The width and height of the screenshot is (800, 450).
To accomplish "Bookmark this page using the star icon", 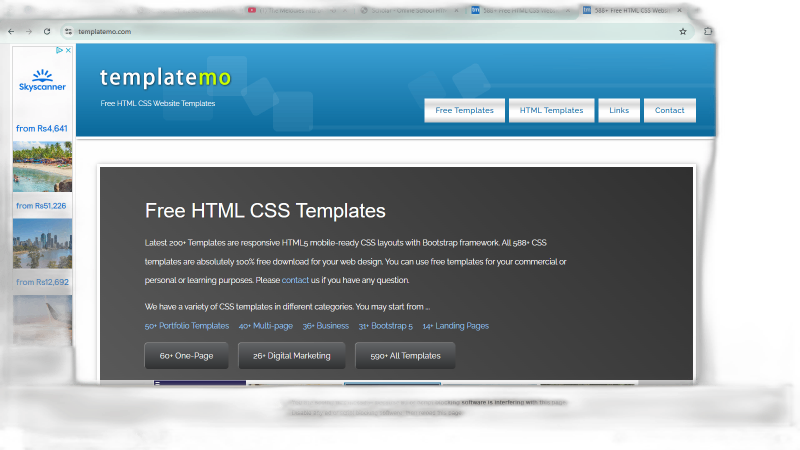I will pos(683,31).
